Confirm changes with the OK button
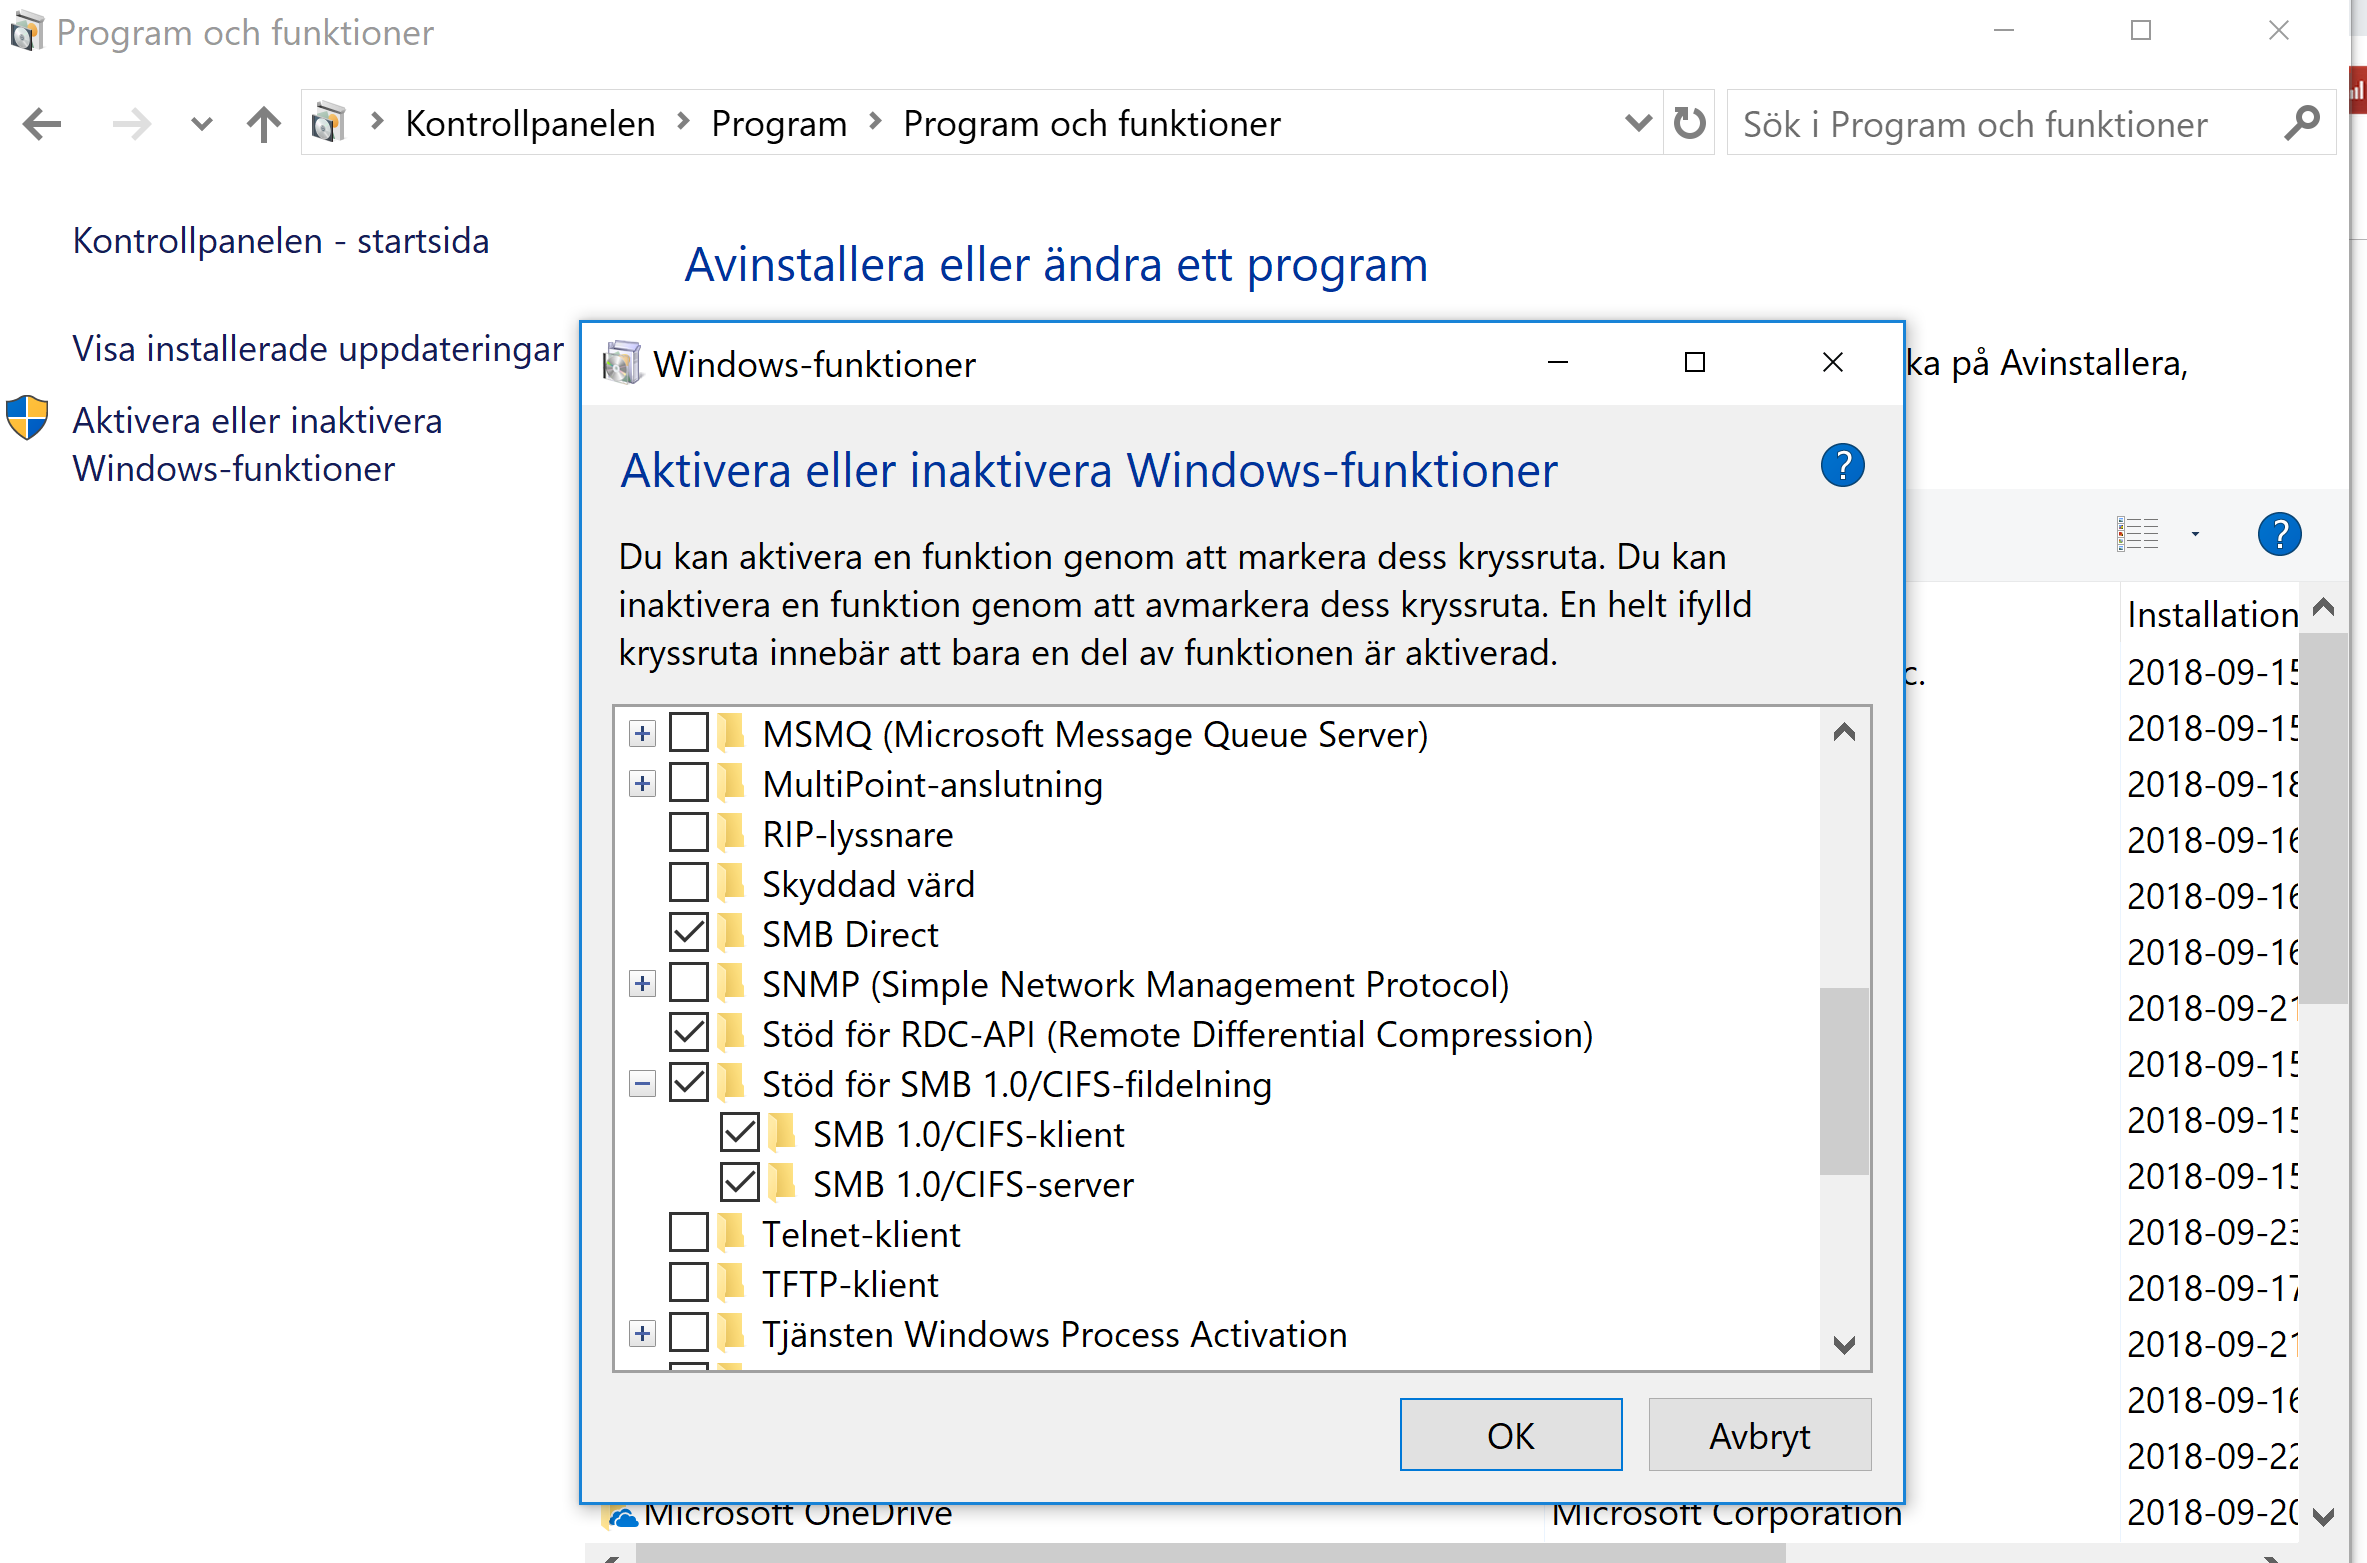 point(1511,1435)
